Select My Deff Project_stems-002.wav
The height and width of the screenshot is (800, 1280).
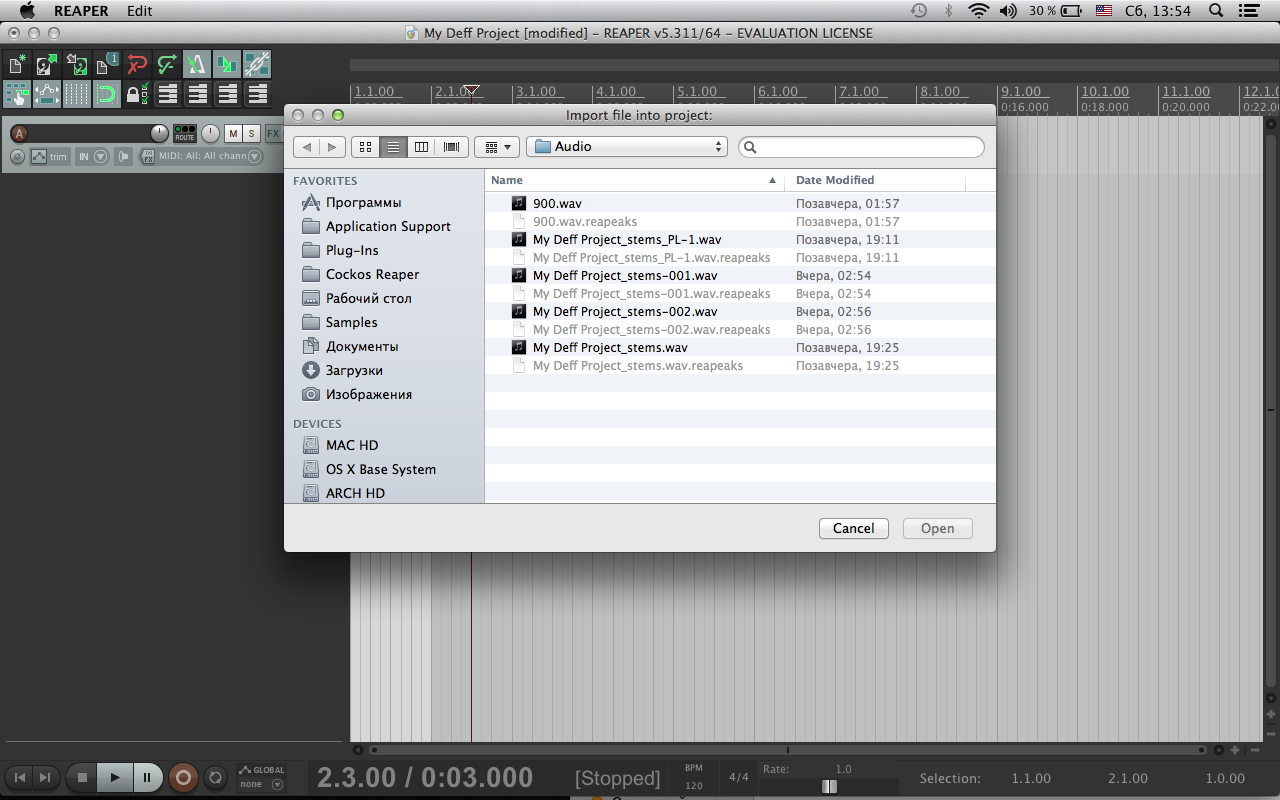pos(740,311)
